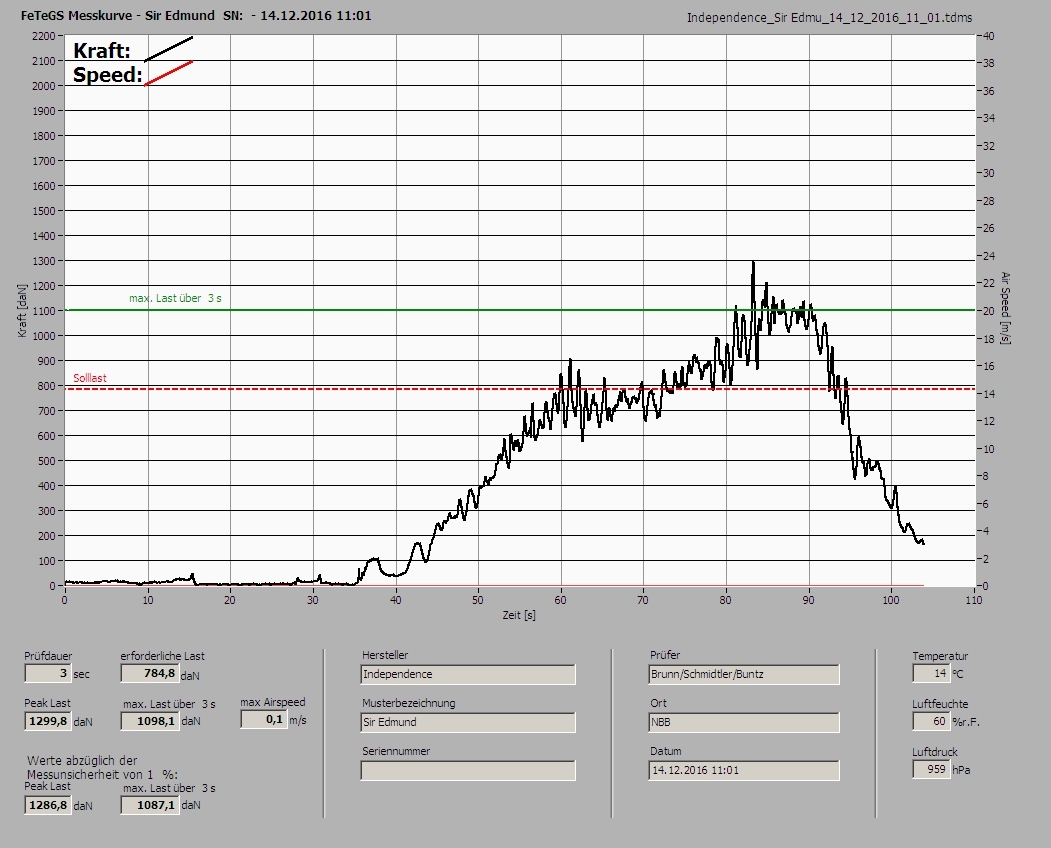Click the "Speed:" legend label
Image resolution: width=1051 pixels, height=848 pixels.
pos(107,74)
